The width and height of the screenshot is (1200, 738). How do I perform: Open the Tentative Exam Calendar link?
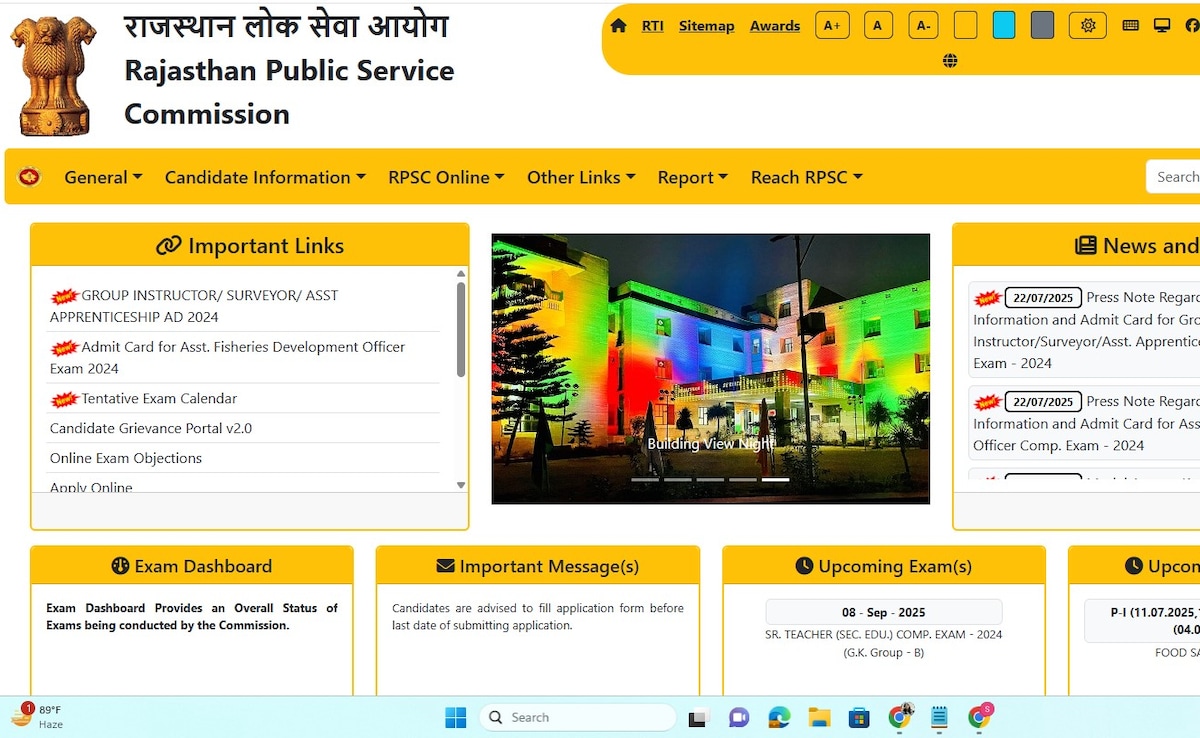(159, 398)
